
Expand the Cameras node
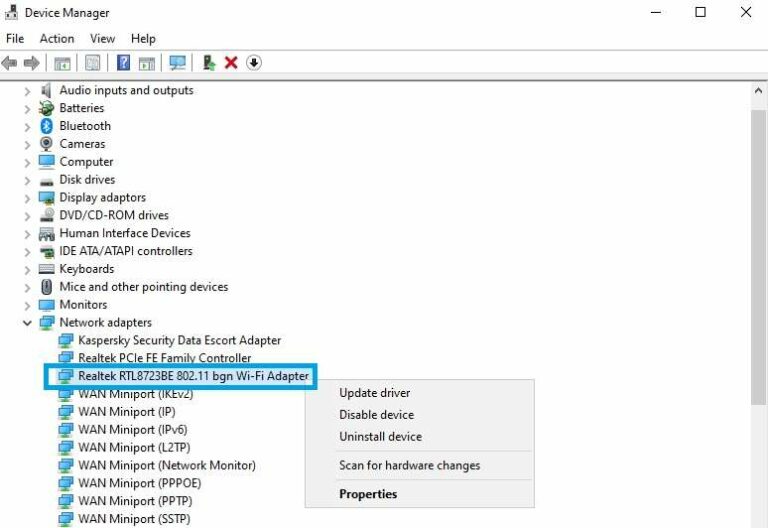click(x=27, y=144)
